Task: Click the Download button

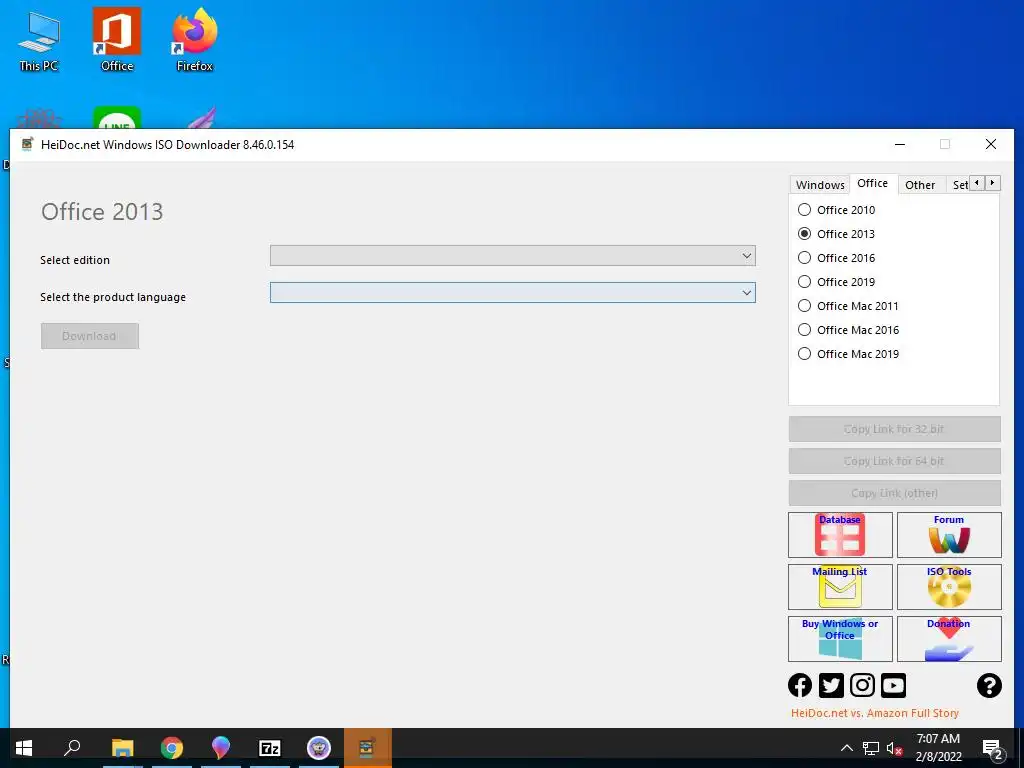Action: [x=89, y=336]
